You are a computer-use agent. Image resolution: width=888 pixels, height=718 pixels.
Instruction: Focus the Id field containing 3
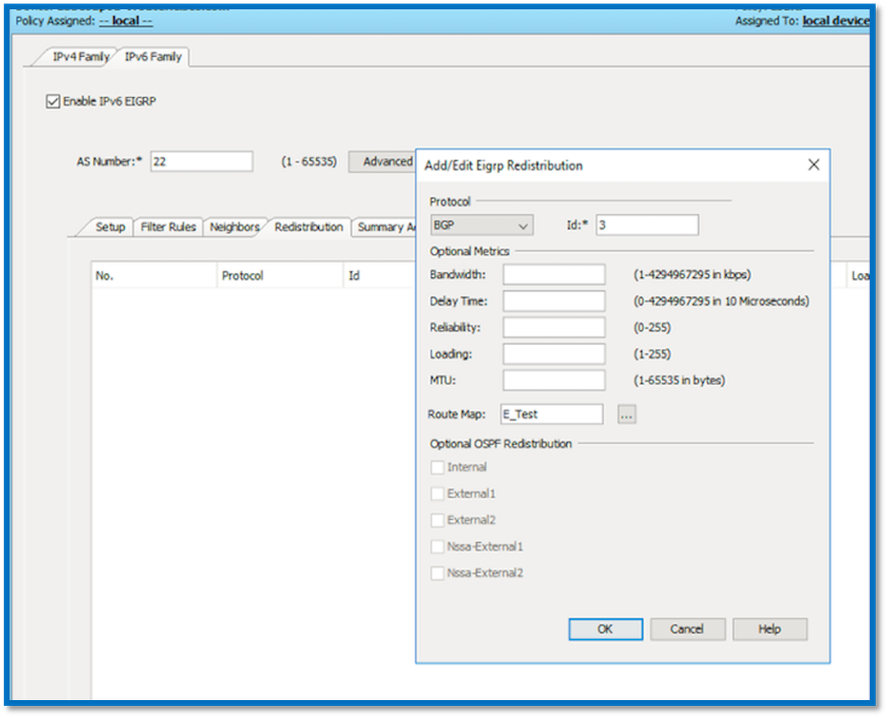tap(647, 225)
